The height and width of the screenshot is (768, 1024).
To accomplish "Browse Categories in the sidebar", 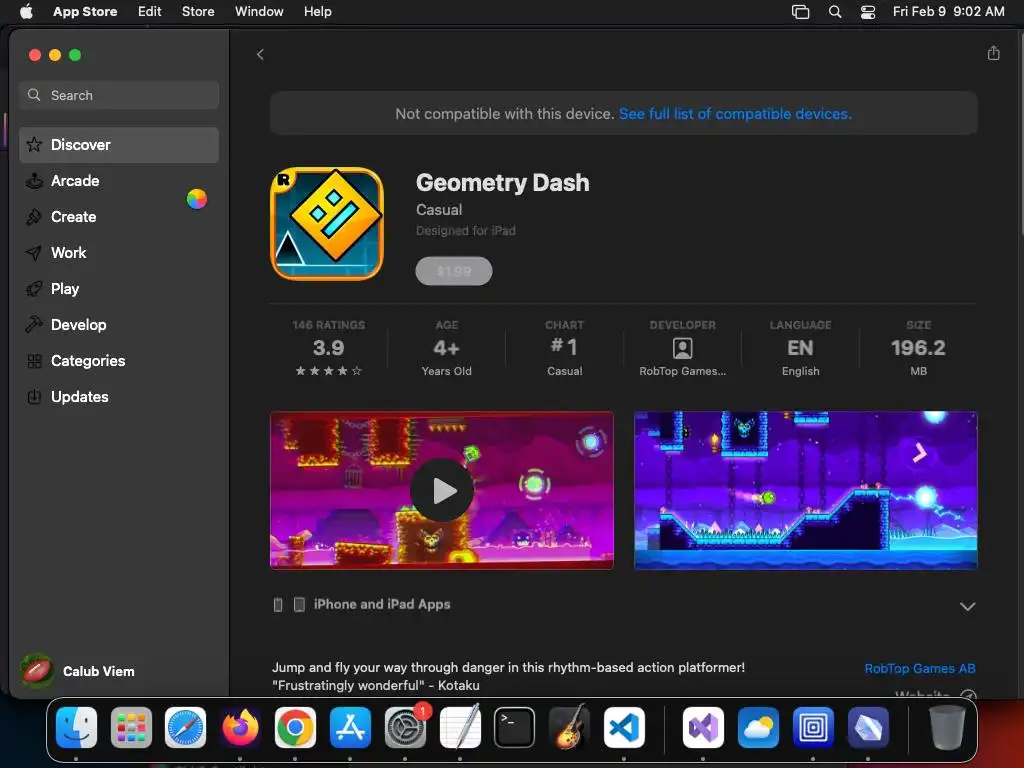I will pos(119,360).
